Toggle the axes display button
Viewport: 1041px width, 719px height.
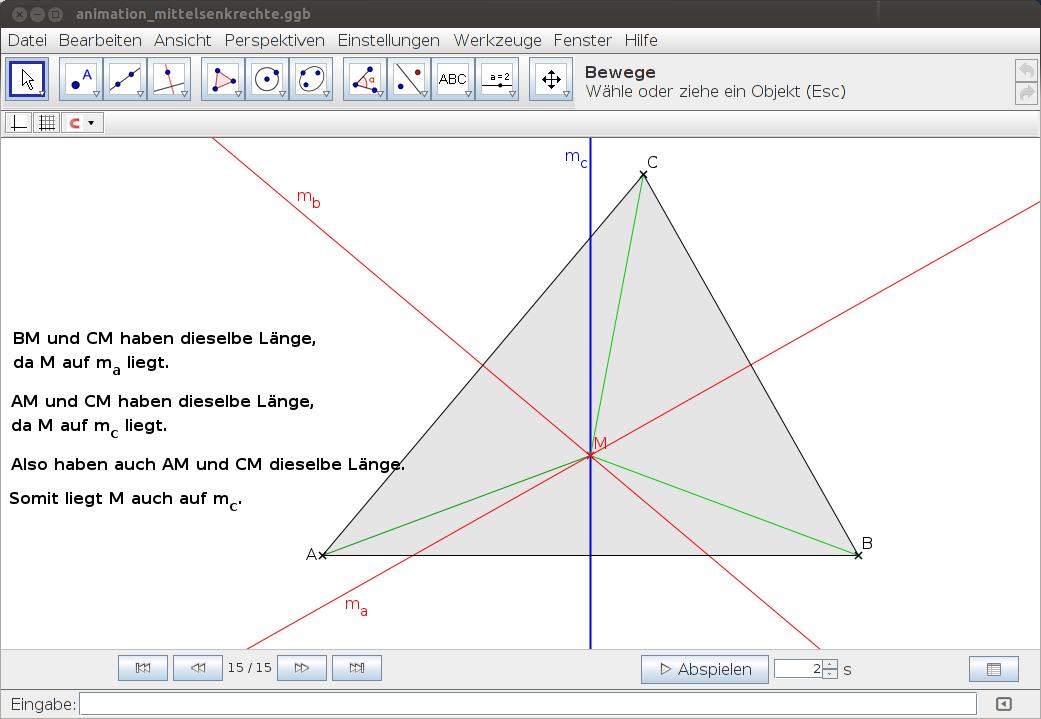[19, 123]
